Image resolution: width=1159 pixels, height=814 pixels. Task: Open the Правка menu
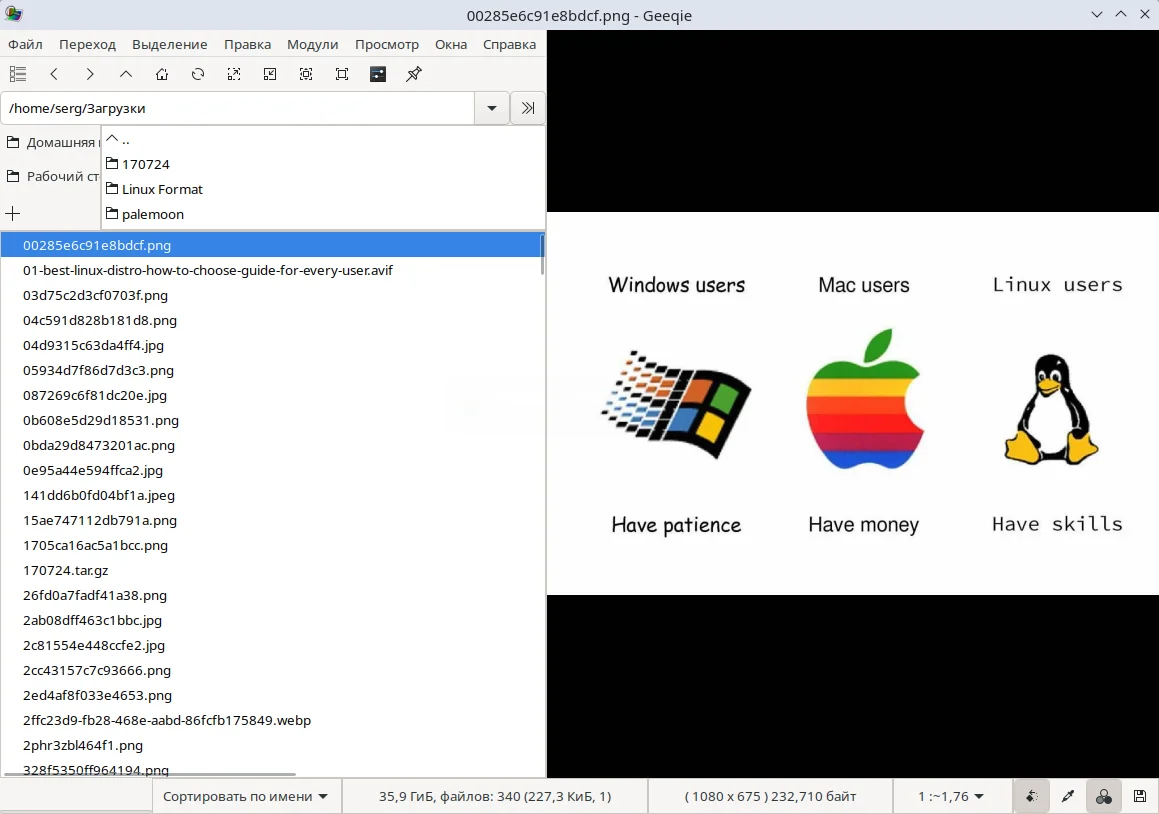click(x=248, y=44)
